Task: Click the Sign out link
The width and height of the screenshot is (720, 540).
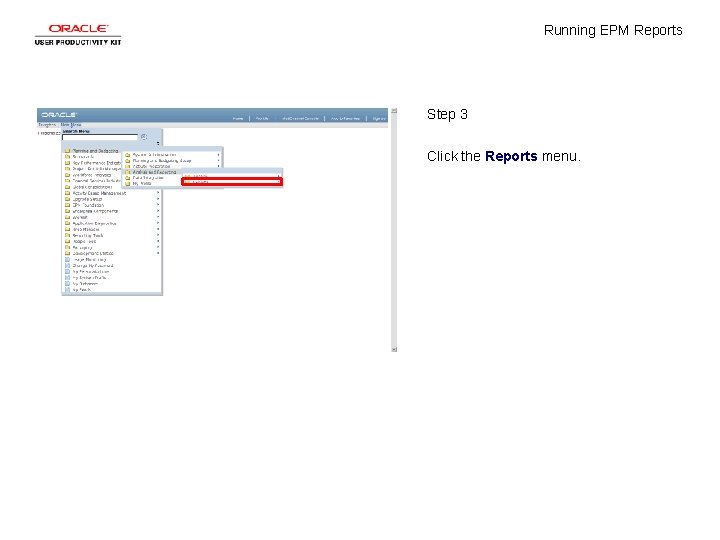Action: pyautogui.click(x=379, y=118)
